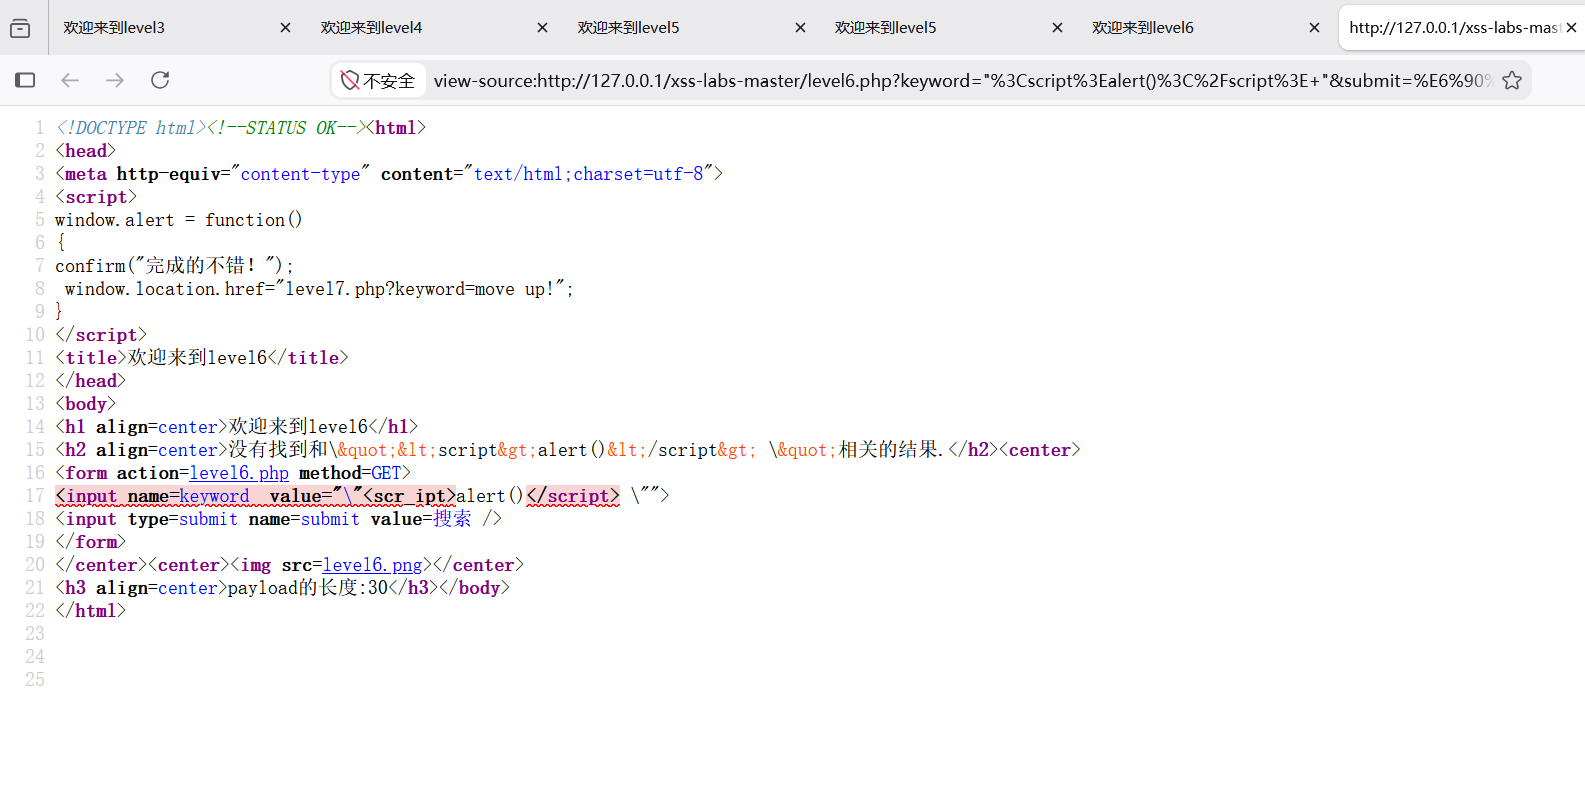Click the highlighted </script> closing tag

573,496
